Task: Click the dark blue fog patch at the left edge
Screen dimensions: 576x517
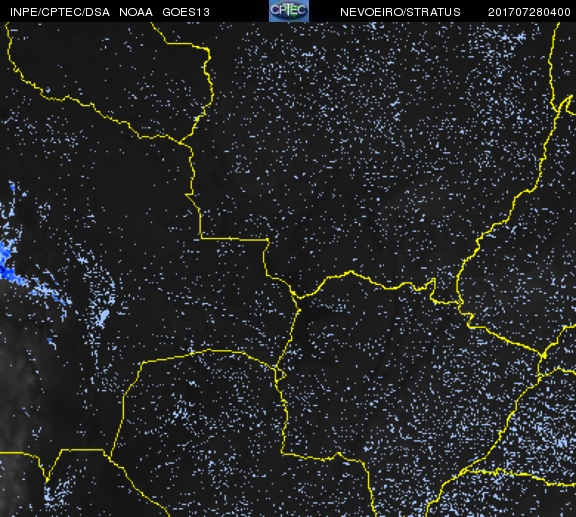Action: click(x=7, y=268)
